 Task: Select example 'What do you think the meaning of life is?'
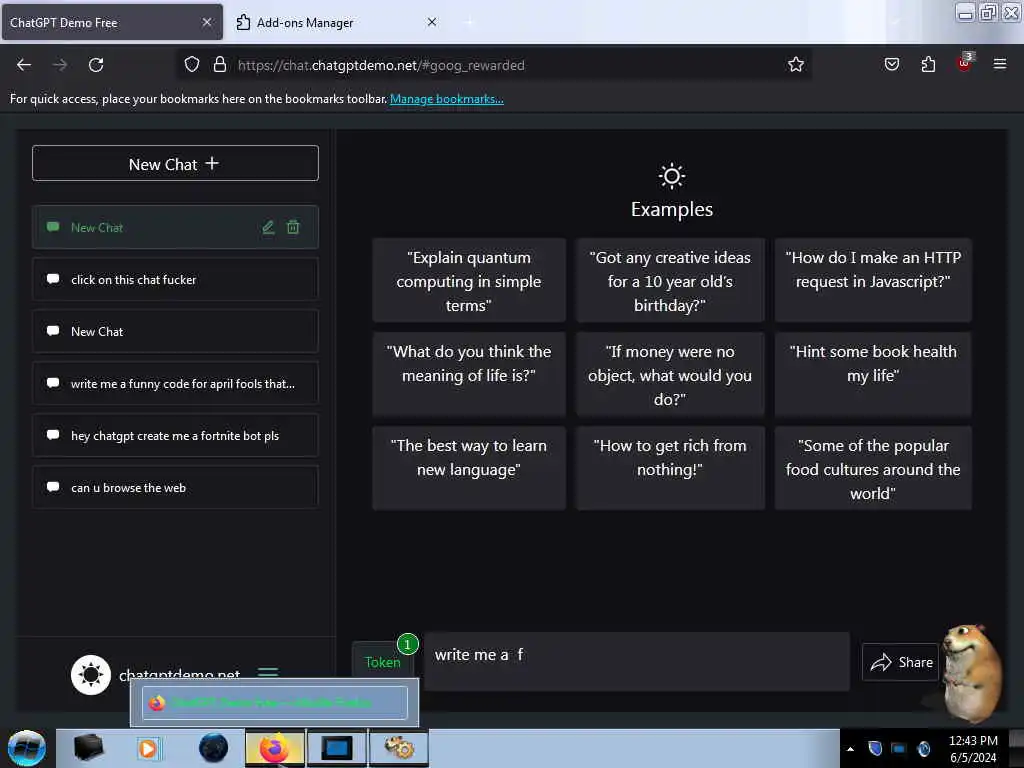pos(469,374)
